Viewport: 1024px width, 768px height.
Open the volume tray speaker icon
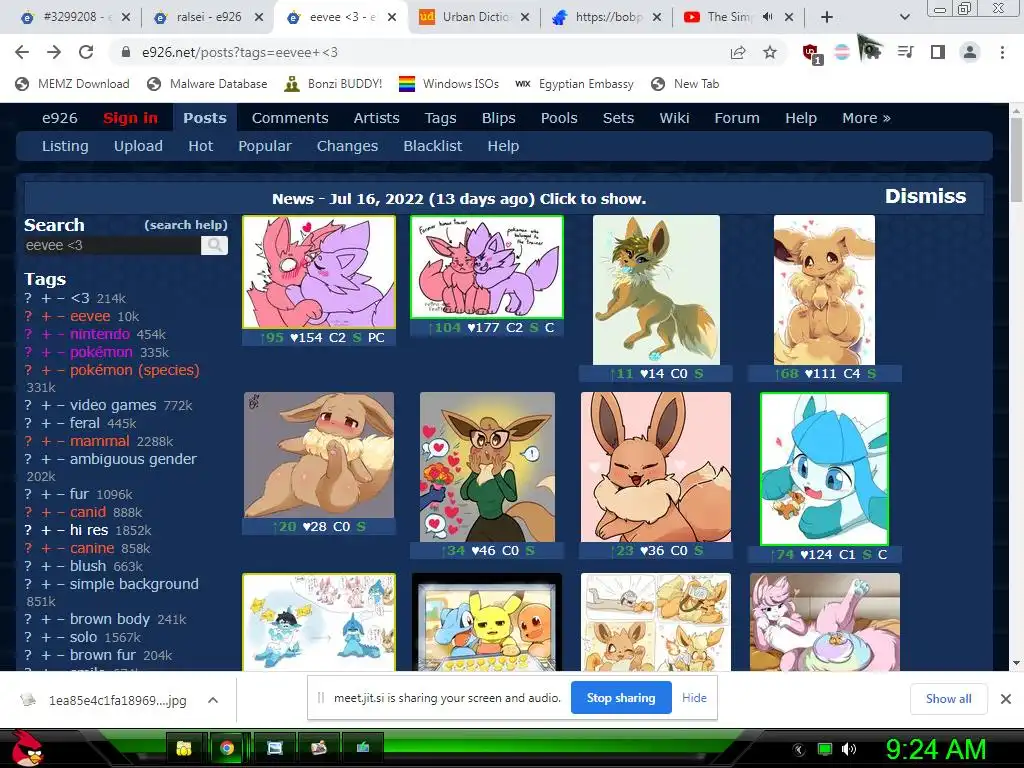(x=849, y=748)
